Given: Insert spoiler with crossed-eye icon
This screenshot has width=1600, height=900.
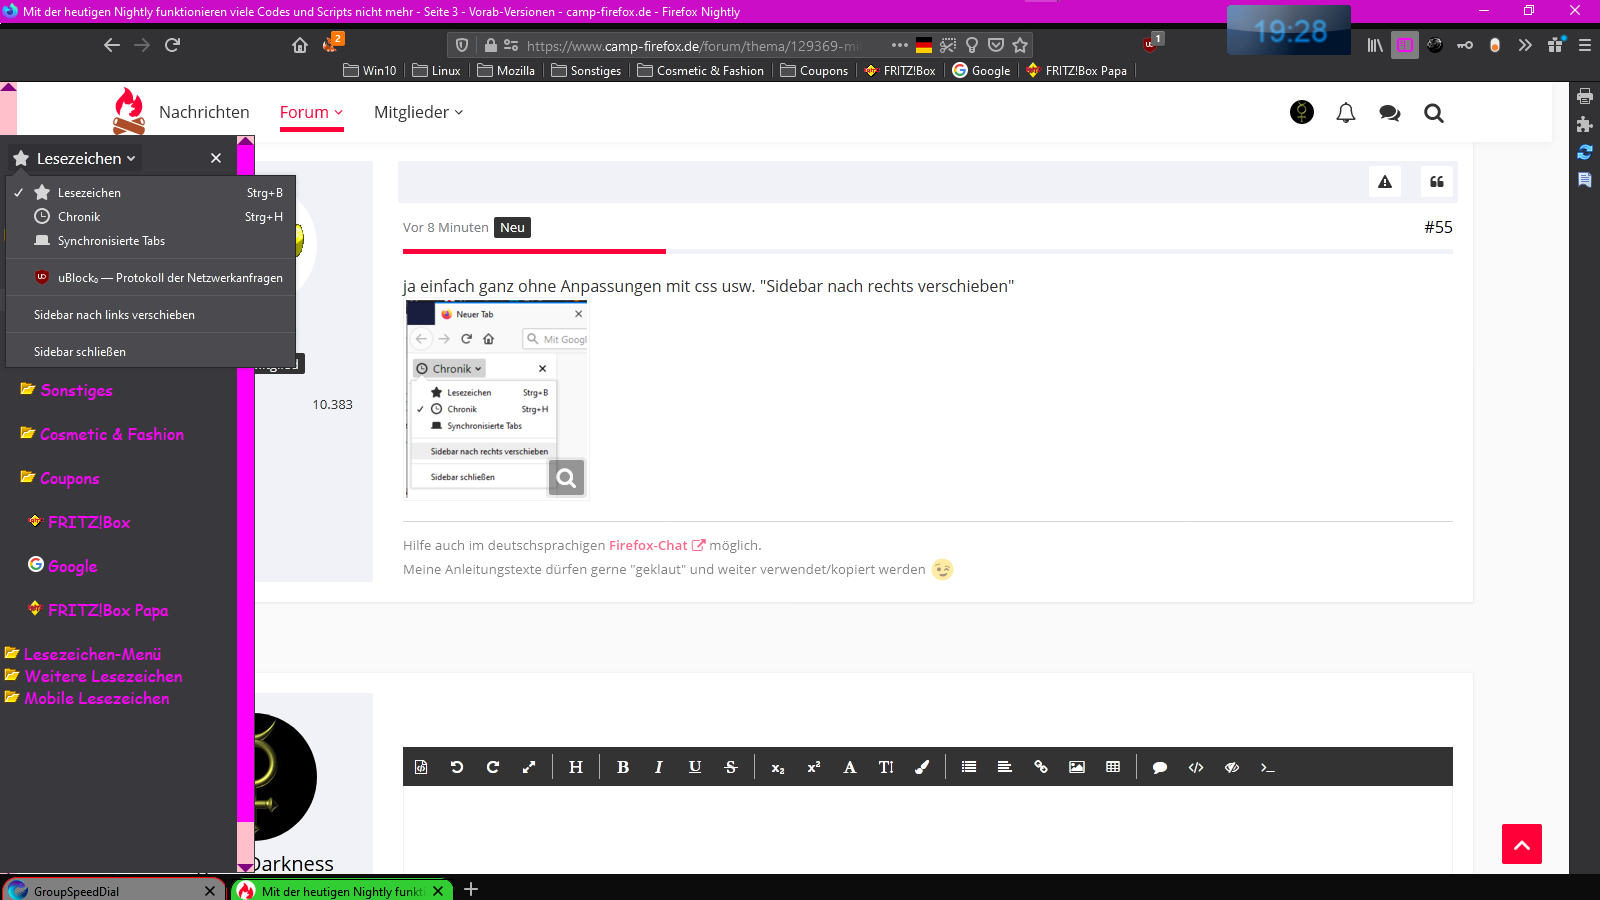Looking at the screenshot, I should 1232,767.
